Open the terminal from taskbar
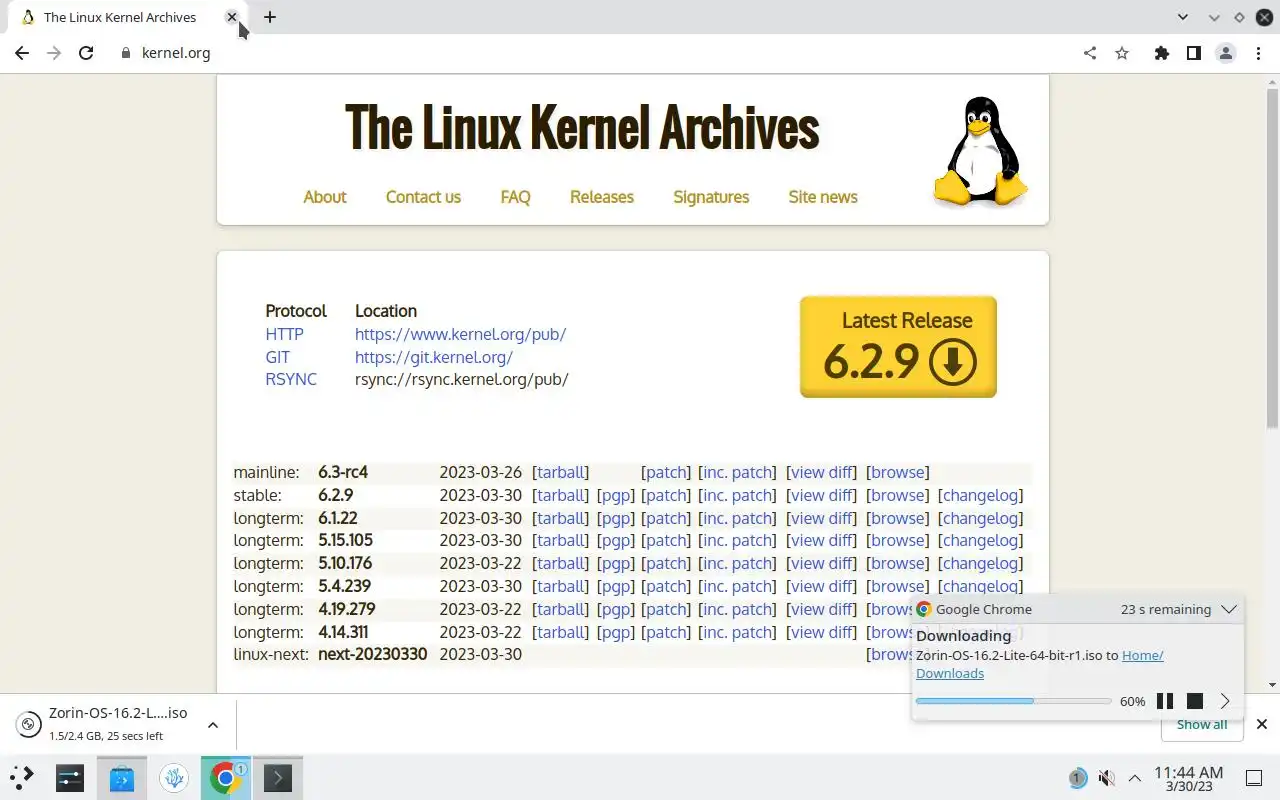 coord(277,777)
